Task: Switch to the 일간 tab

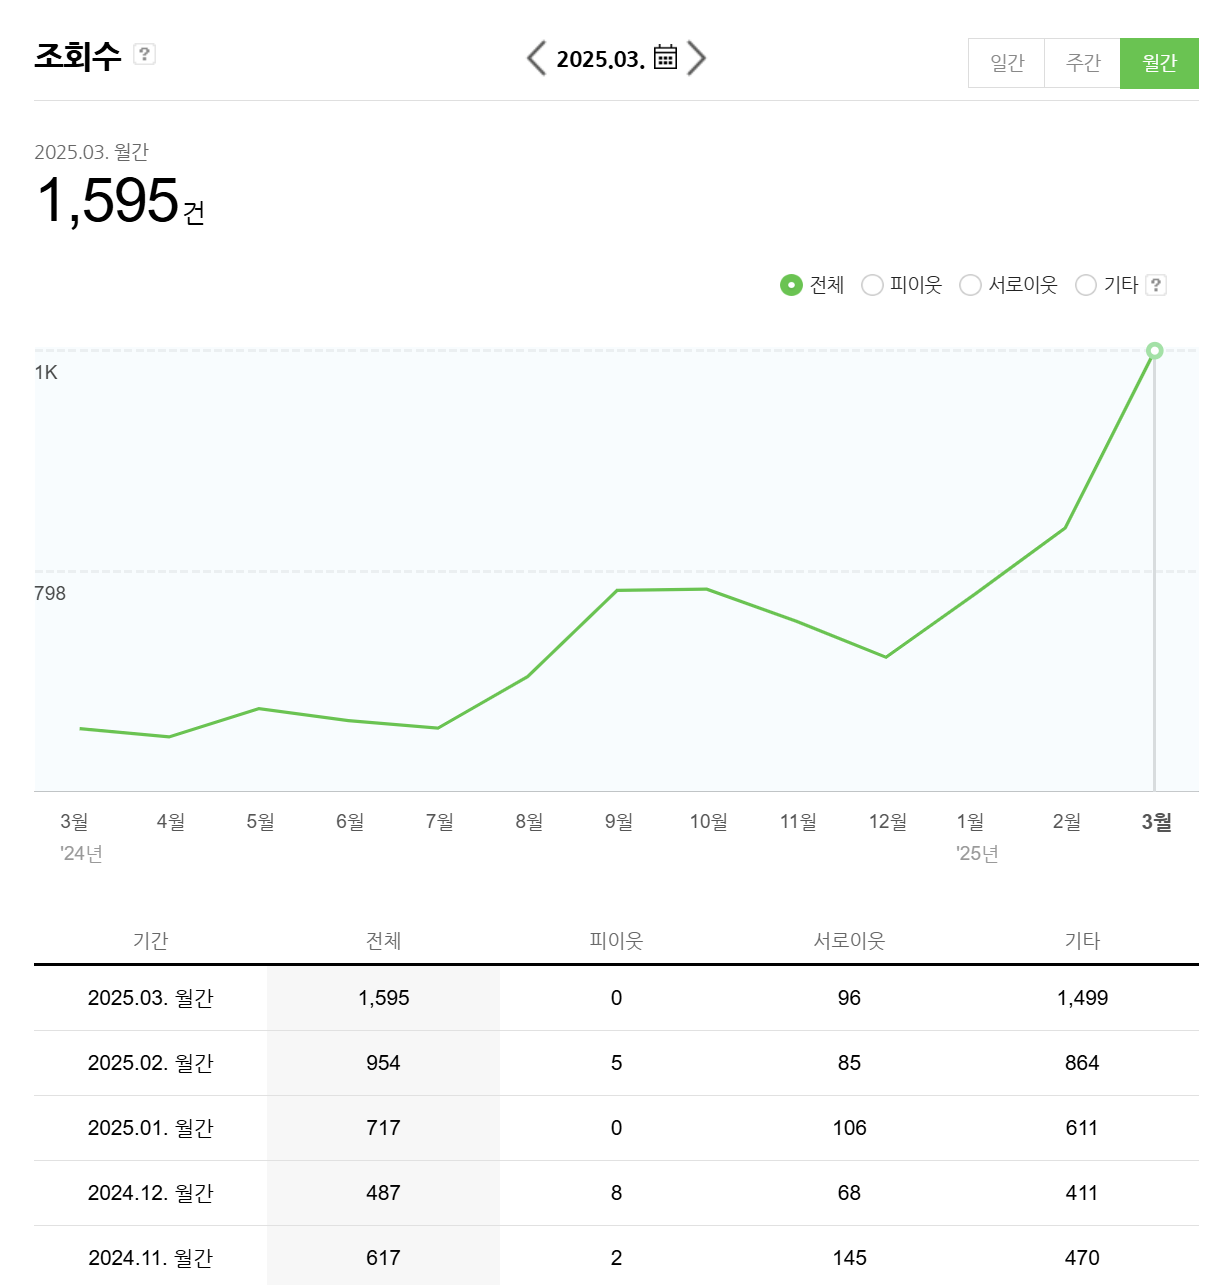Action: tap(1006, 62)
